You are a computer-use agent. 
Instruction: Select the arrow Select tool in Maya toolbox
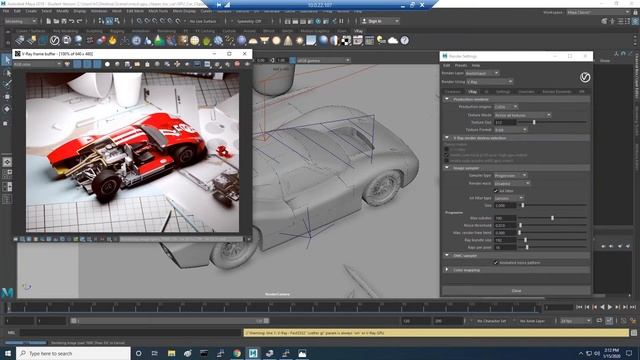pos(7,61)
